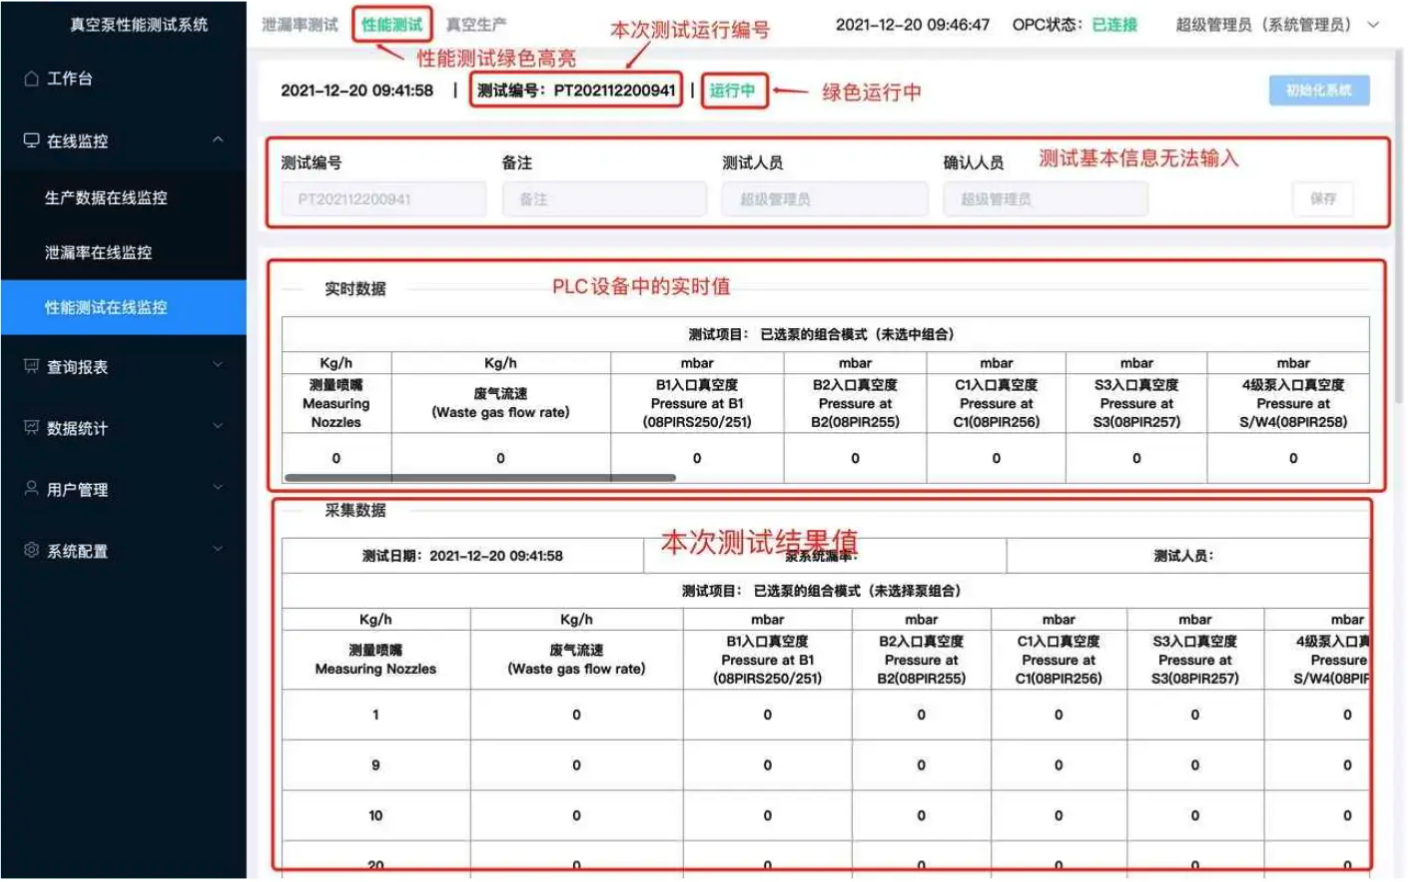Click the 系统配置 gear icon
Viewport: 1410px width, 882px height.
tap(32, 550)
